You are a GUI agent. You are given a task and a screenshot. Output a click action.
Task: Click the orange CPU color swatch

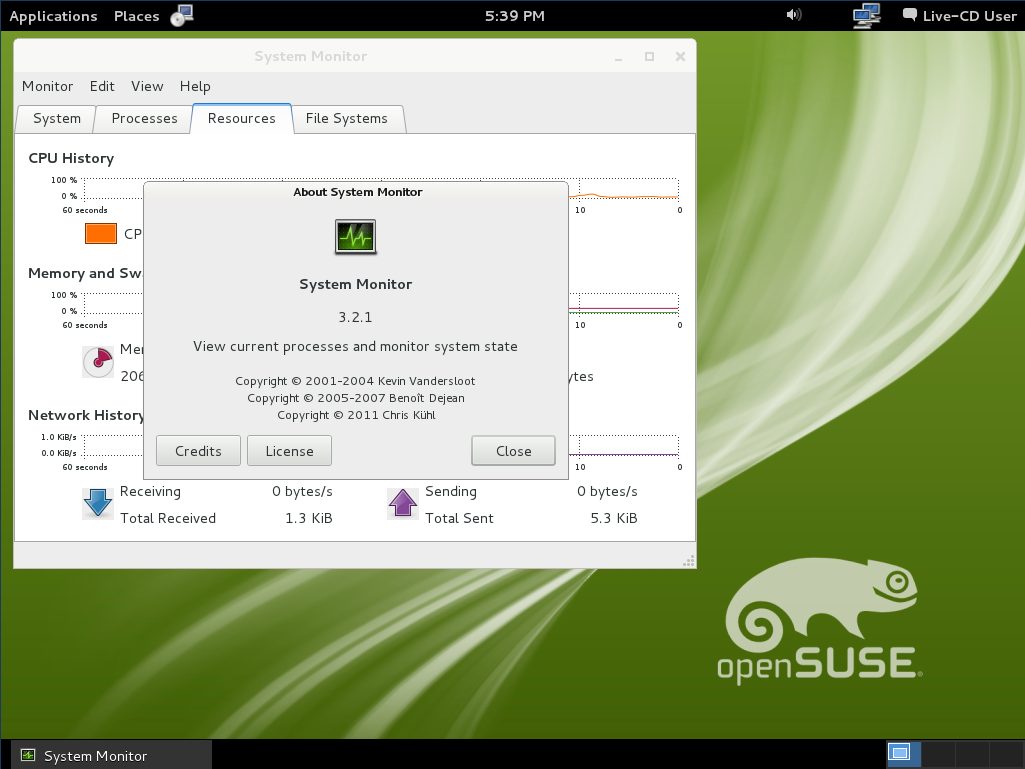pos(101,233)
